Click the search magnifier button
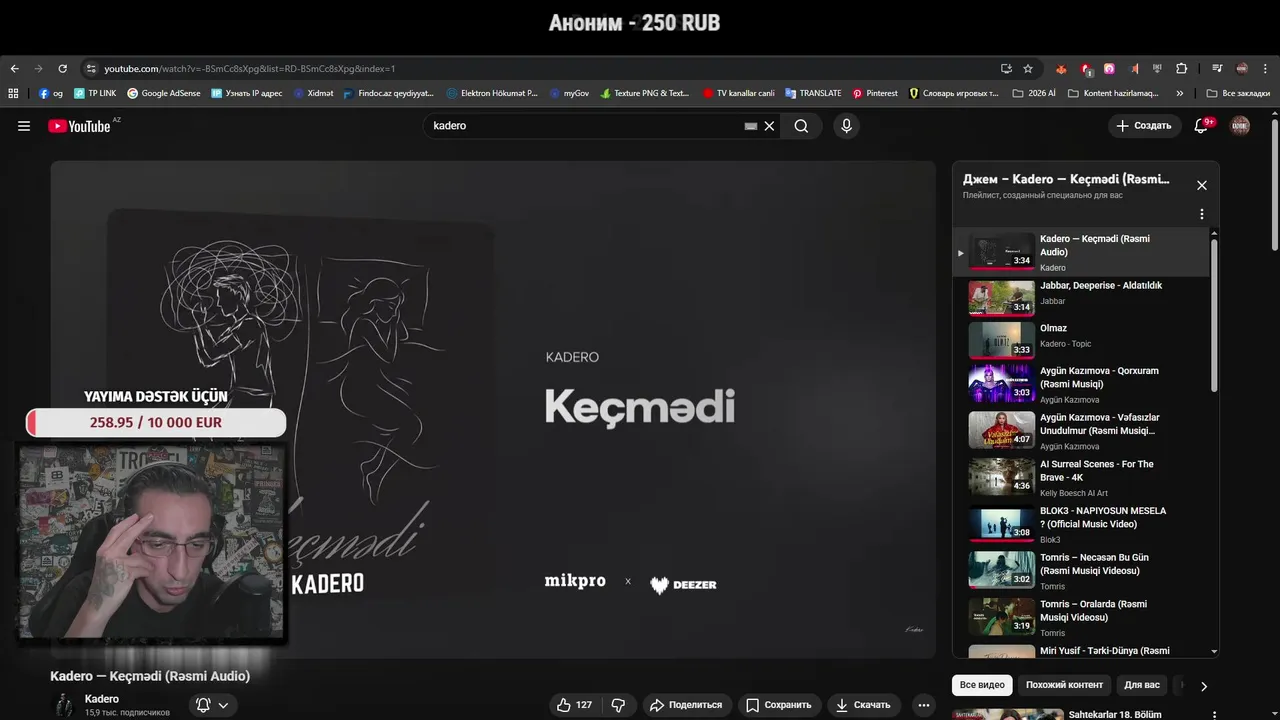Viewport: 1280px width, 720px height. coord(801,126)
